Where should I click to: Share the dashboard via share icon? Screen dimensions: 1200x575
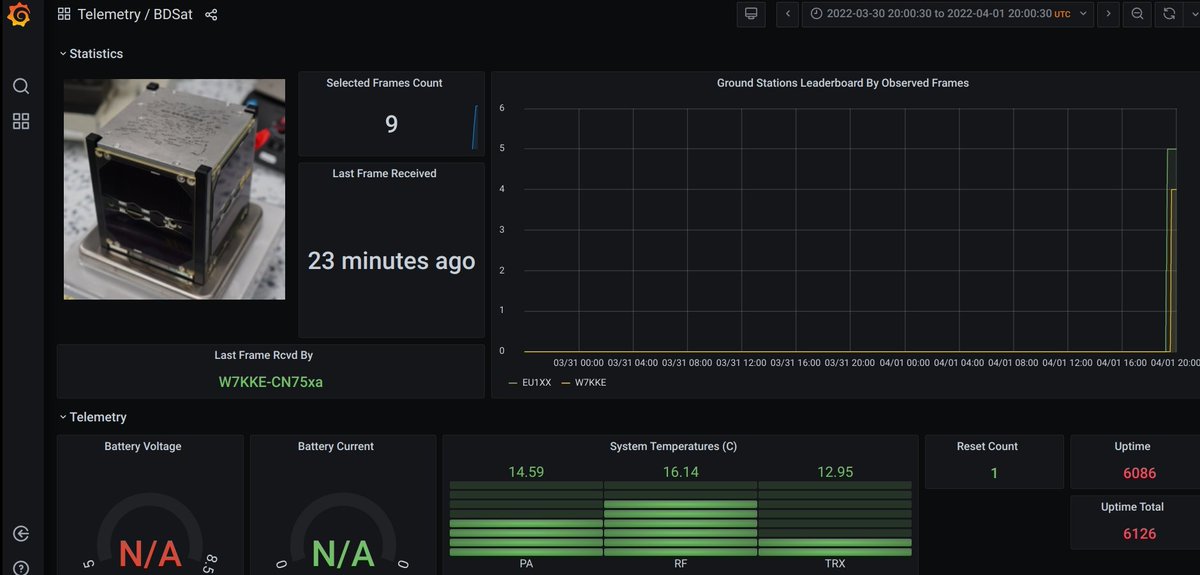pos(211,15)
